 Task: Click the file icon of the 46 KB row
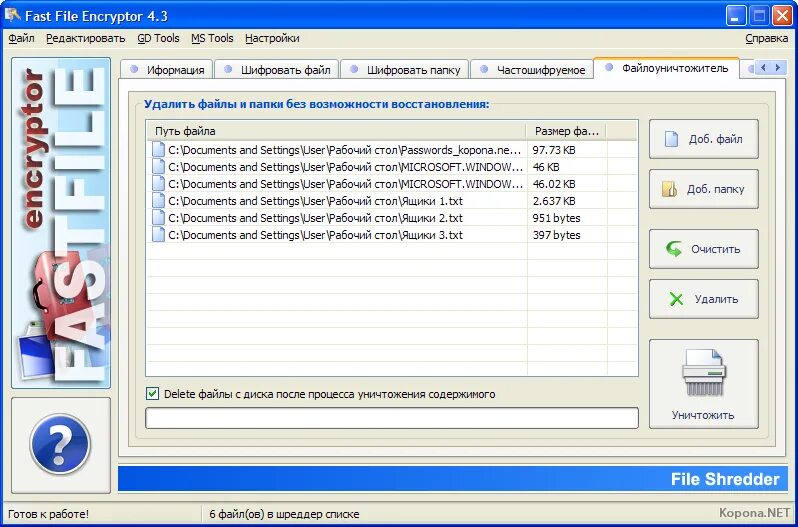click(x=159, y=166)
